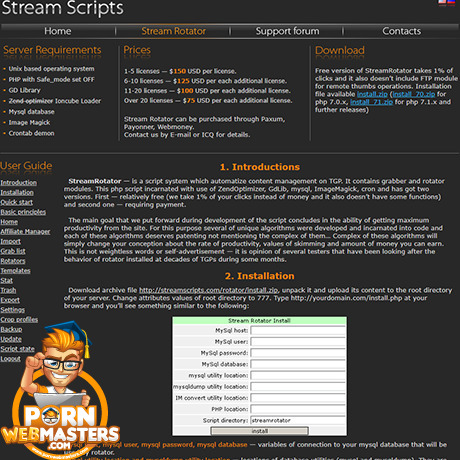Click the '$75' price text
Viewport: 460px width, 460px height.
[x=189, y=101]
